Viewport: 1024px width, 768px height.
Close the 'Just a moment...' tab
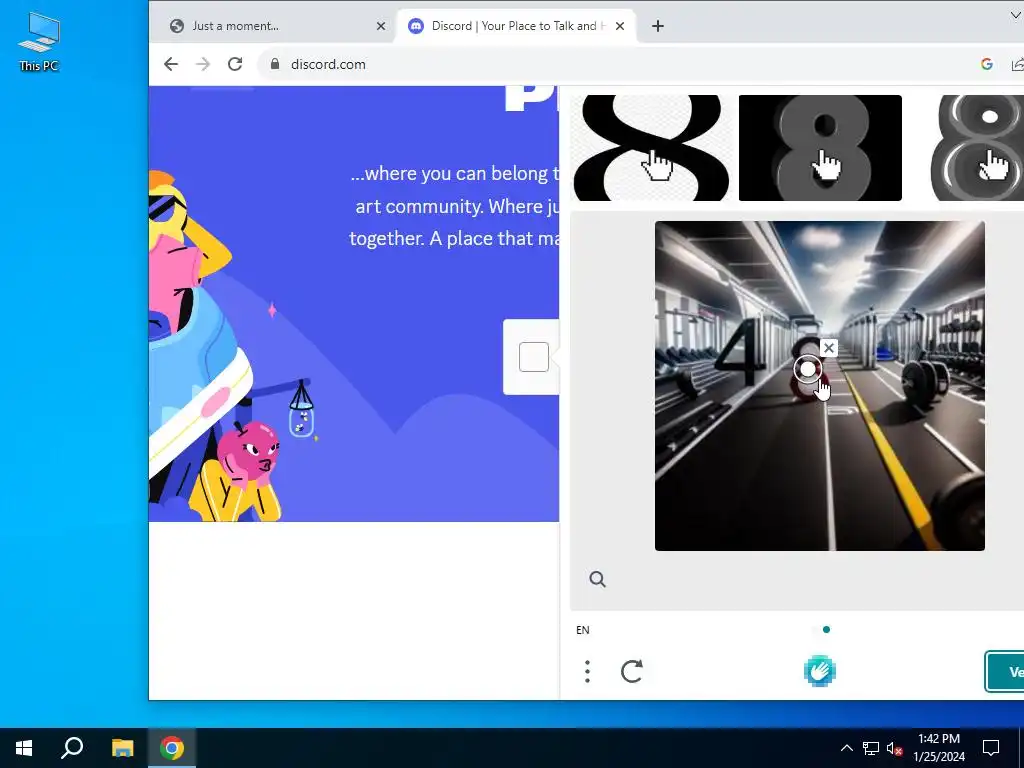pyautogui.click(x=381, y=26)
